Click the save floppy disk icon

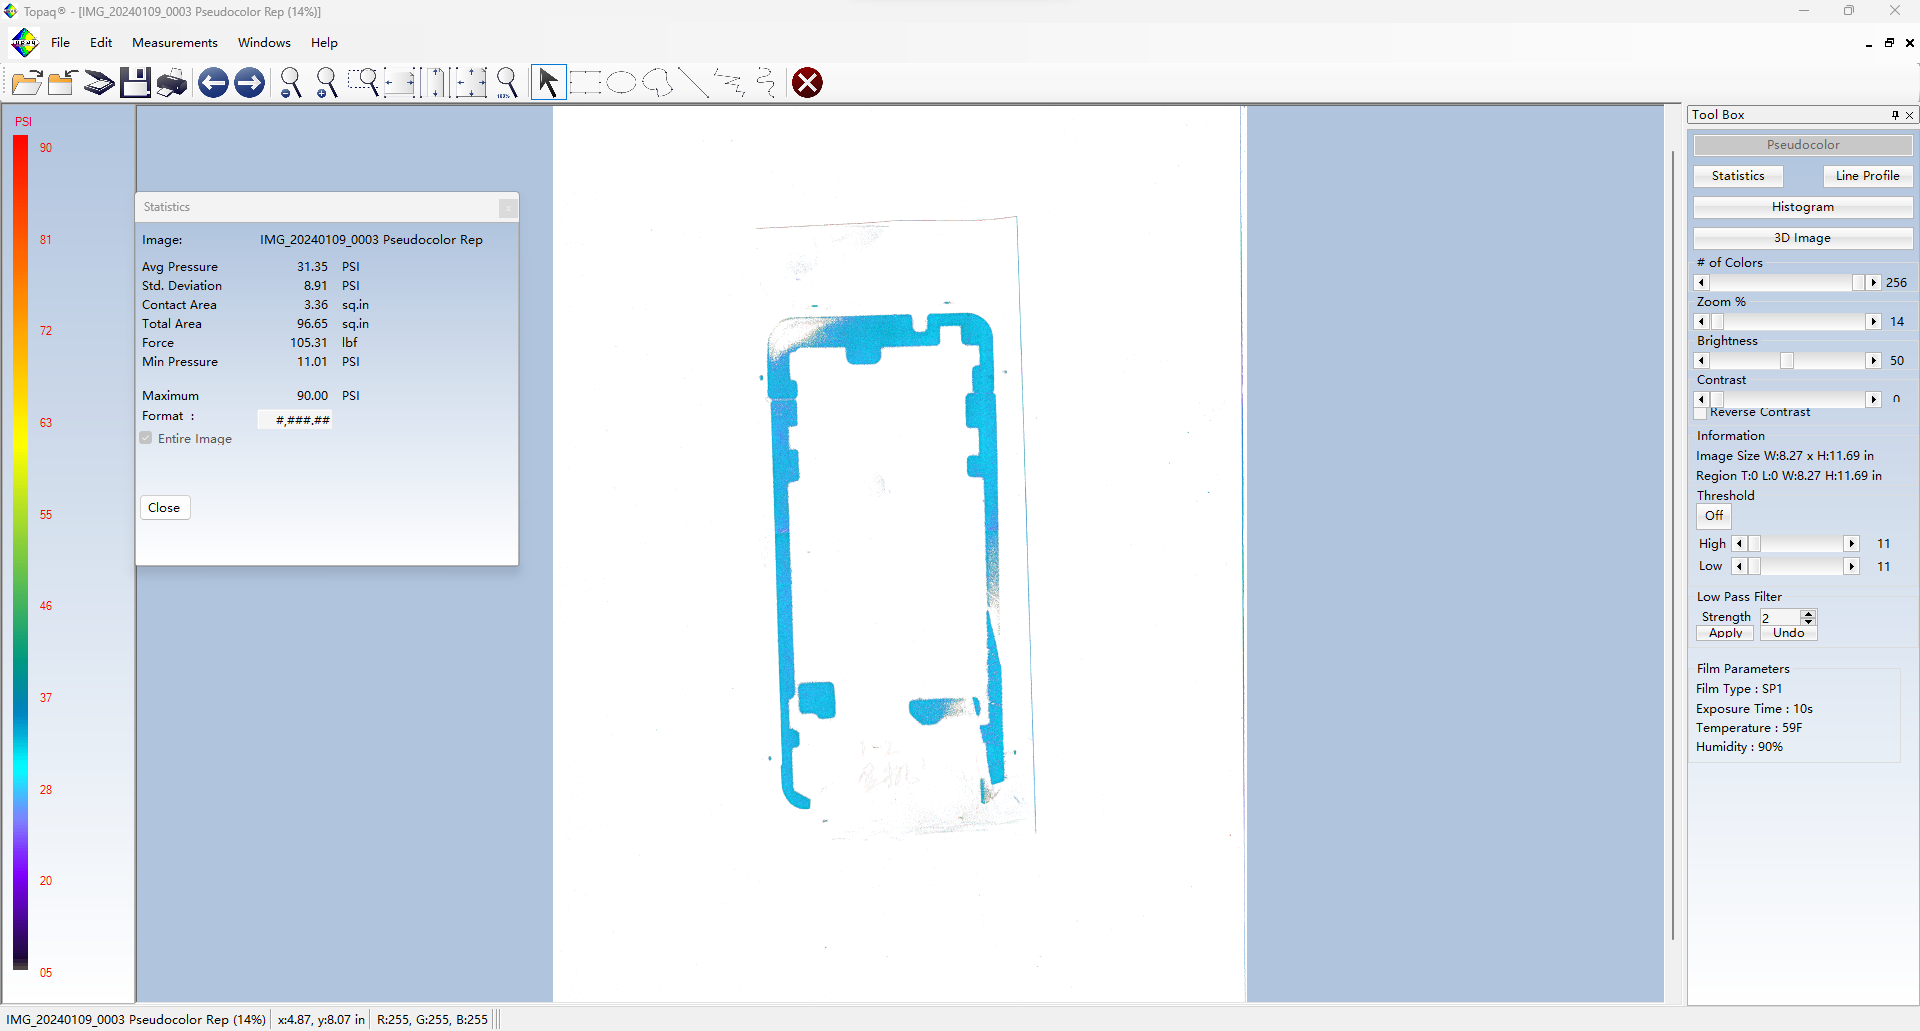pos(135,83)
